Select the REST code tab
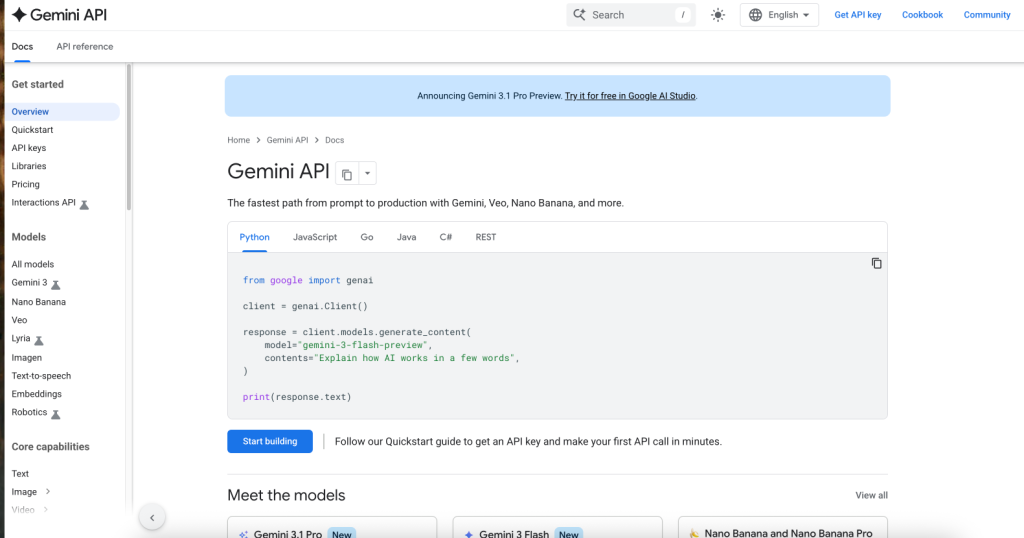Viewport: 1024px width, 538px height. point(486,237)
